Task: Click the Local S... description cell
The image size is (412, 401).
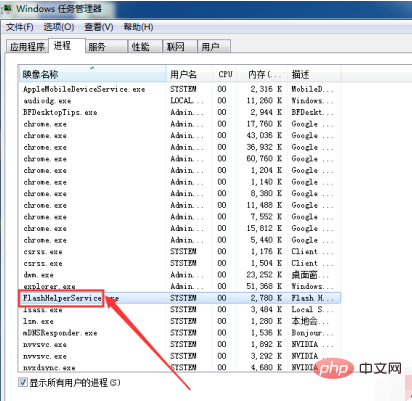Action: click(x=312, y=310)
